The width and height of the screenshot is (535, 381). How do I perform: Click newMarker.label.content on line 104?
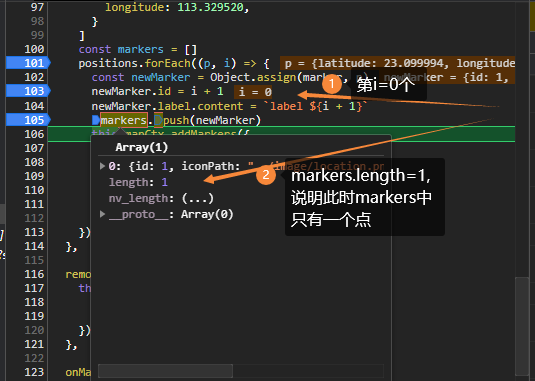(x=167, y=106)
